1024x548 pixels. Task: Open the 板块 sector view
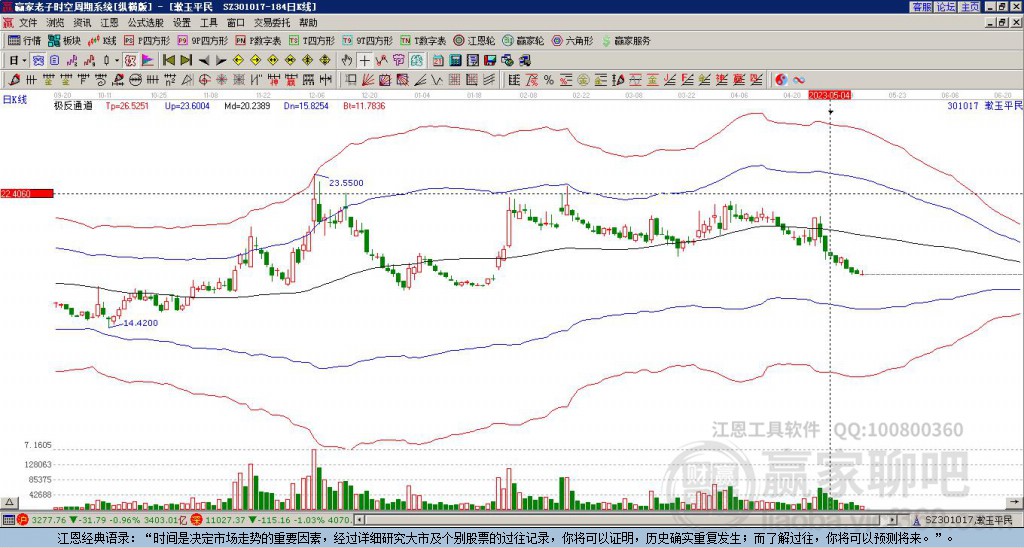tap(63, 40)
